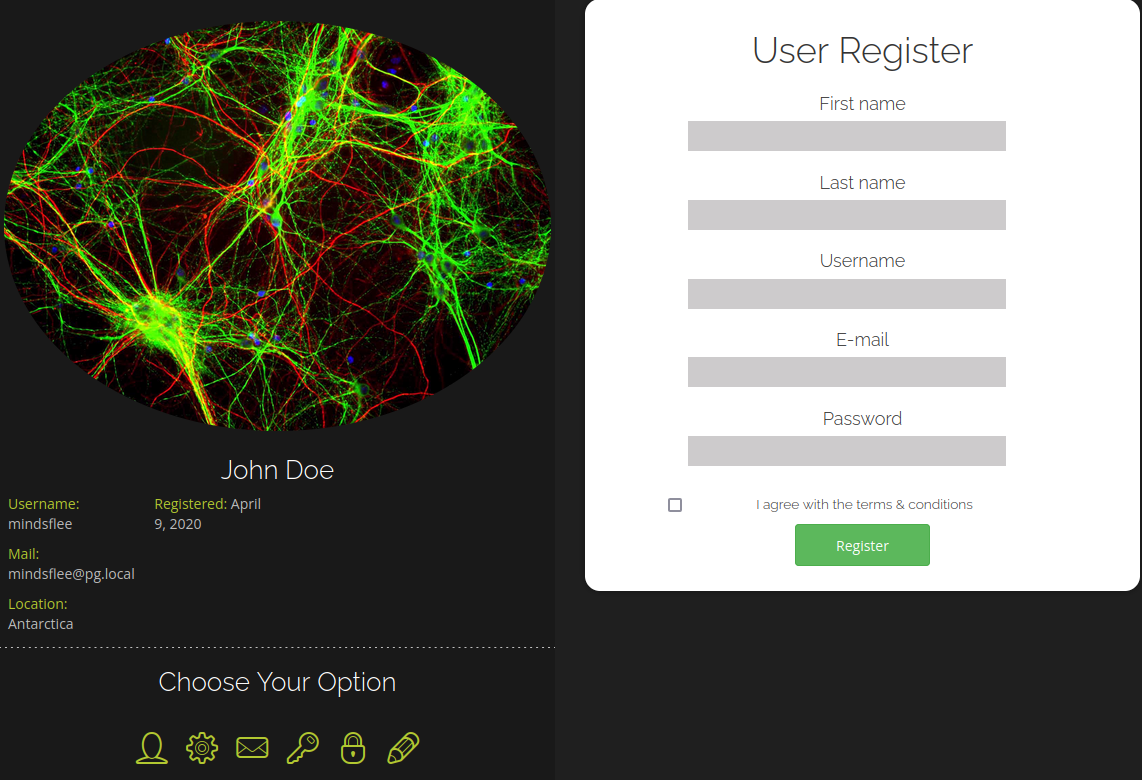Click the User Register heading
The height and width of the screenshot is (780, 1142).
pyautogui.click(x=862, y=51)
